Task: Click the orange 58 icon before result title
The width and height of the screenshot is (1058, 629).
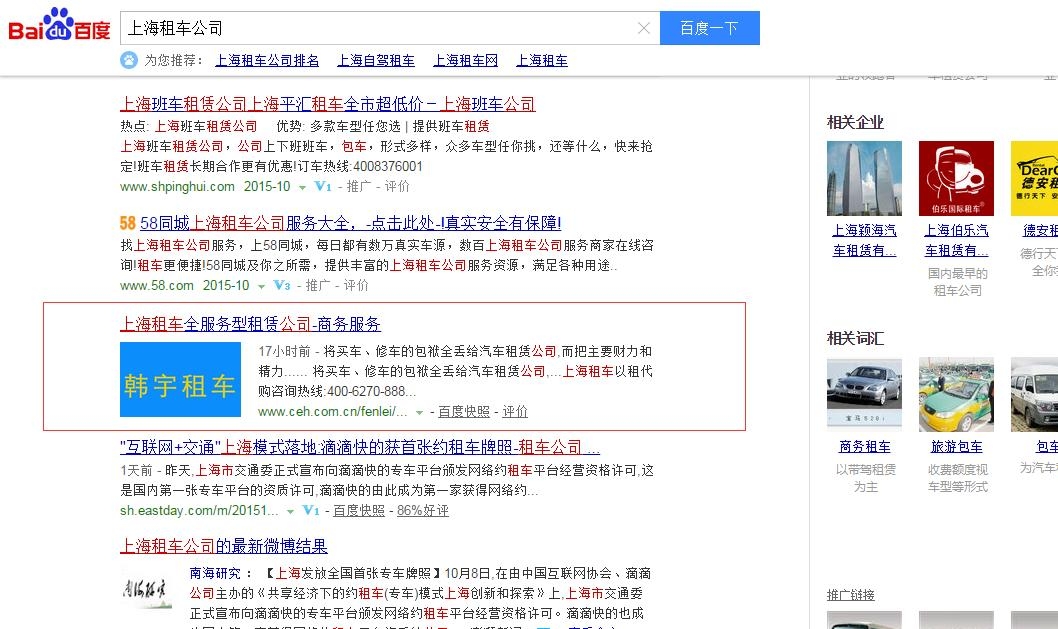Action: (128, 223)
